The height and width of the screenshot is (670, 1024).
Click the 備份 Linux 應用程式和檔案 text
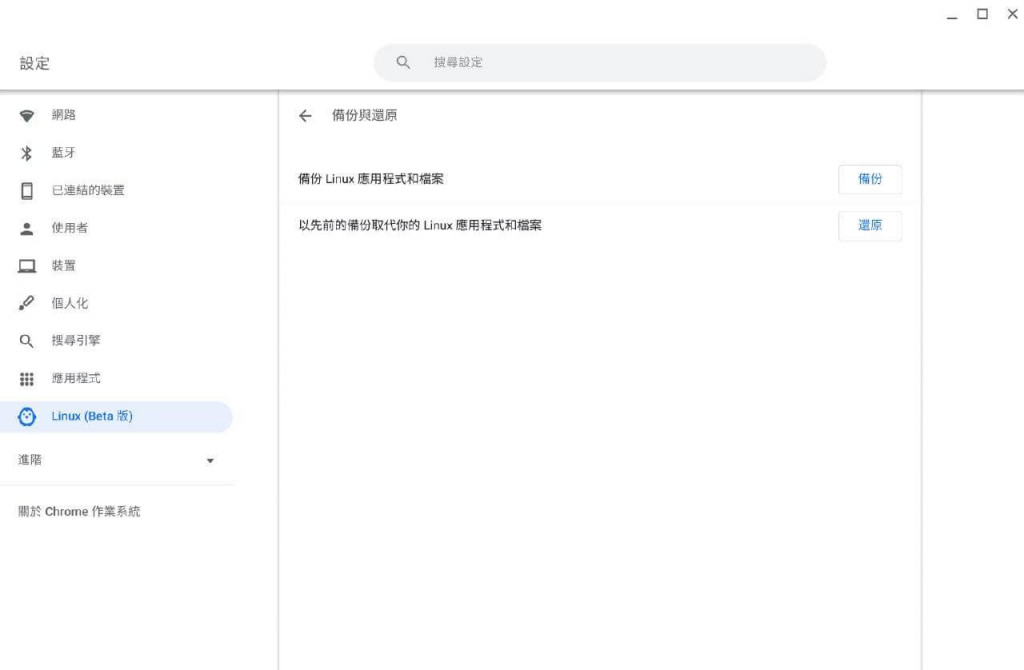click(371, 179)
